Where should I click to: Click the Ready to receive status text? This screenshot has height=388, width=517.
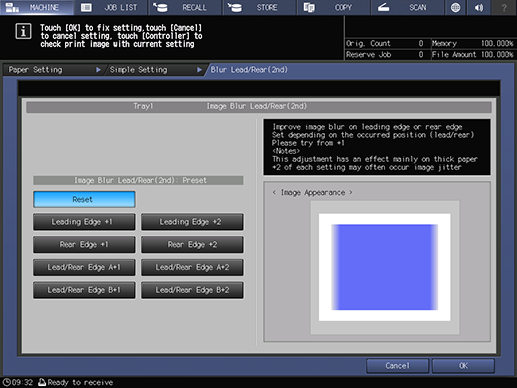point(80,382)
